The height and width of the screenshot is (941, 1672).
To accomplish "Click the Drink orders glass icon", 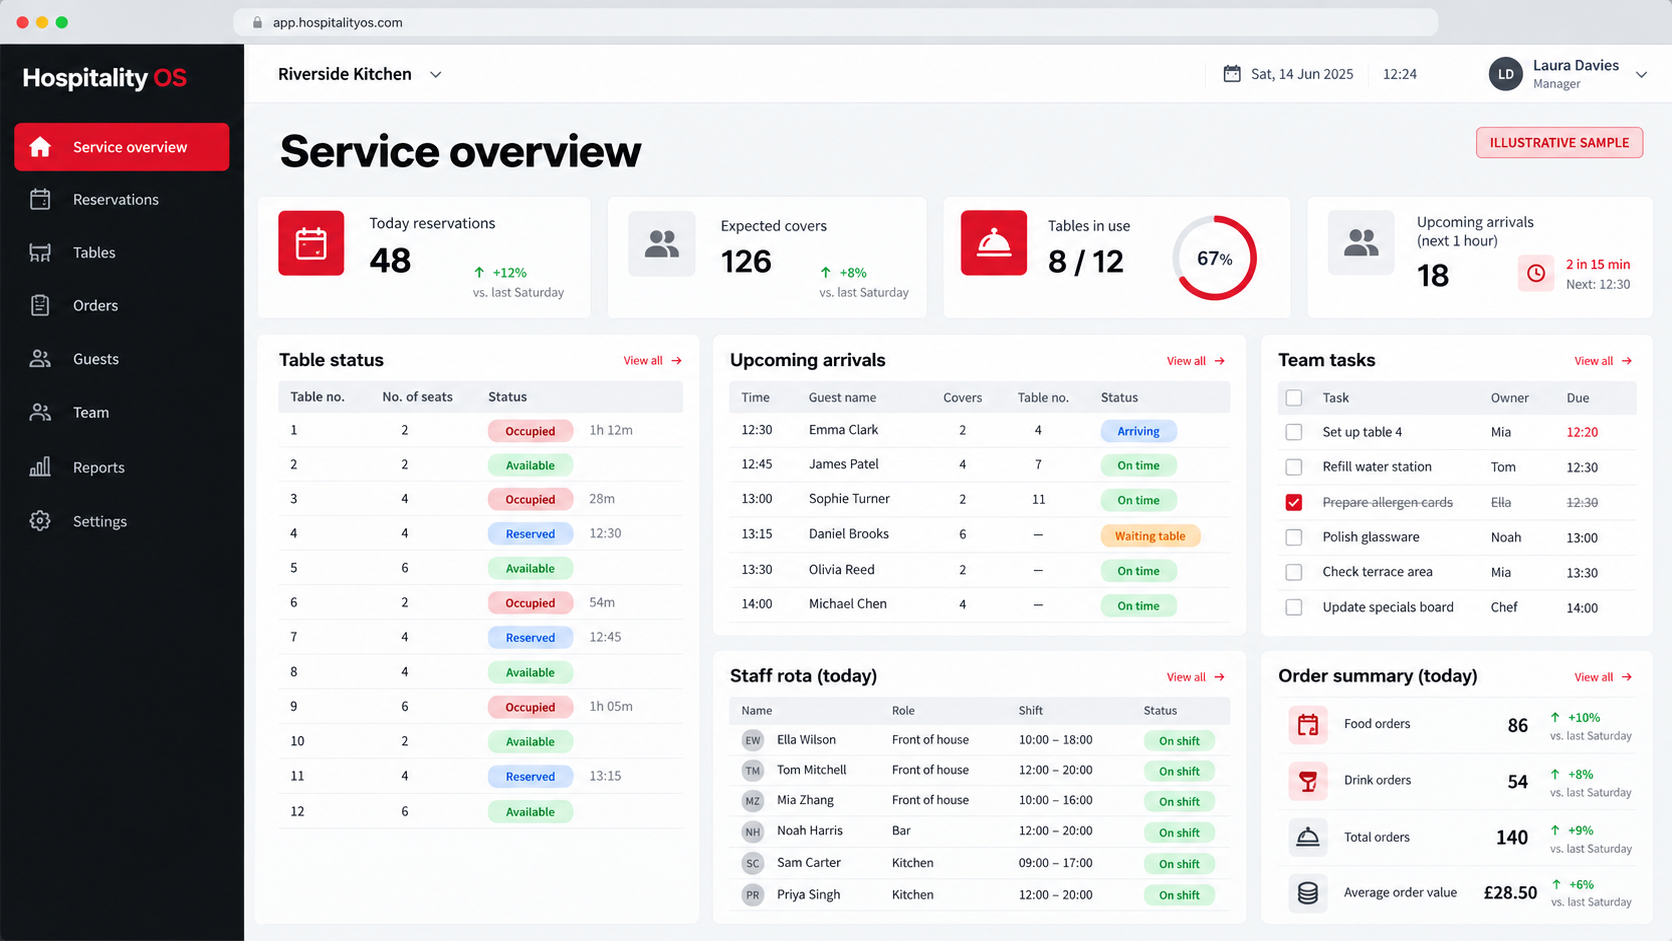I will coord(1307,781).
